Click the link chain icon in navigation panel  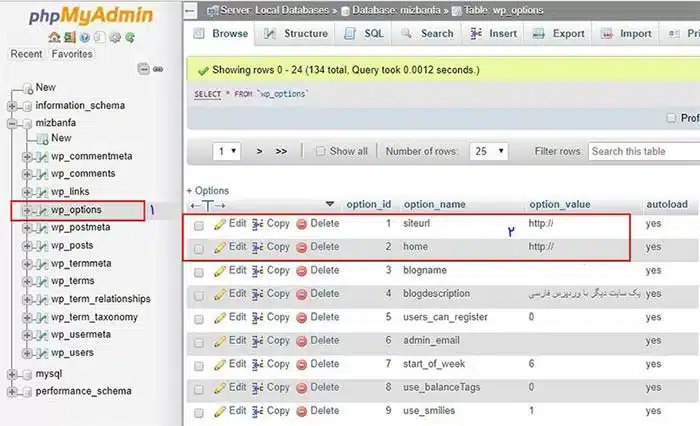coord(157,68)
